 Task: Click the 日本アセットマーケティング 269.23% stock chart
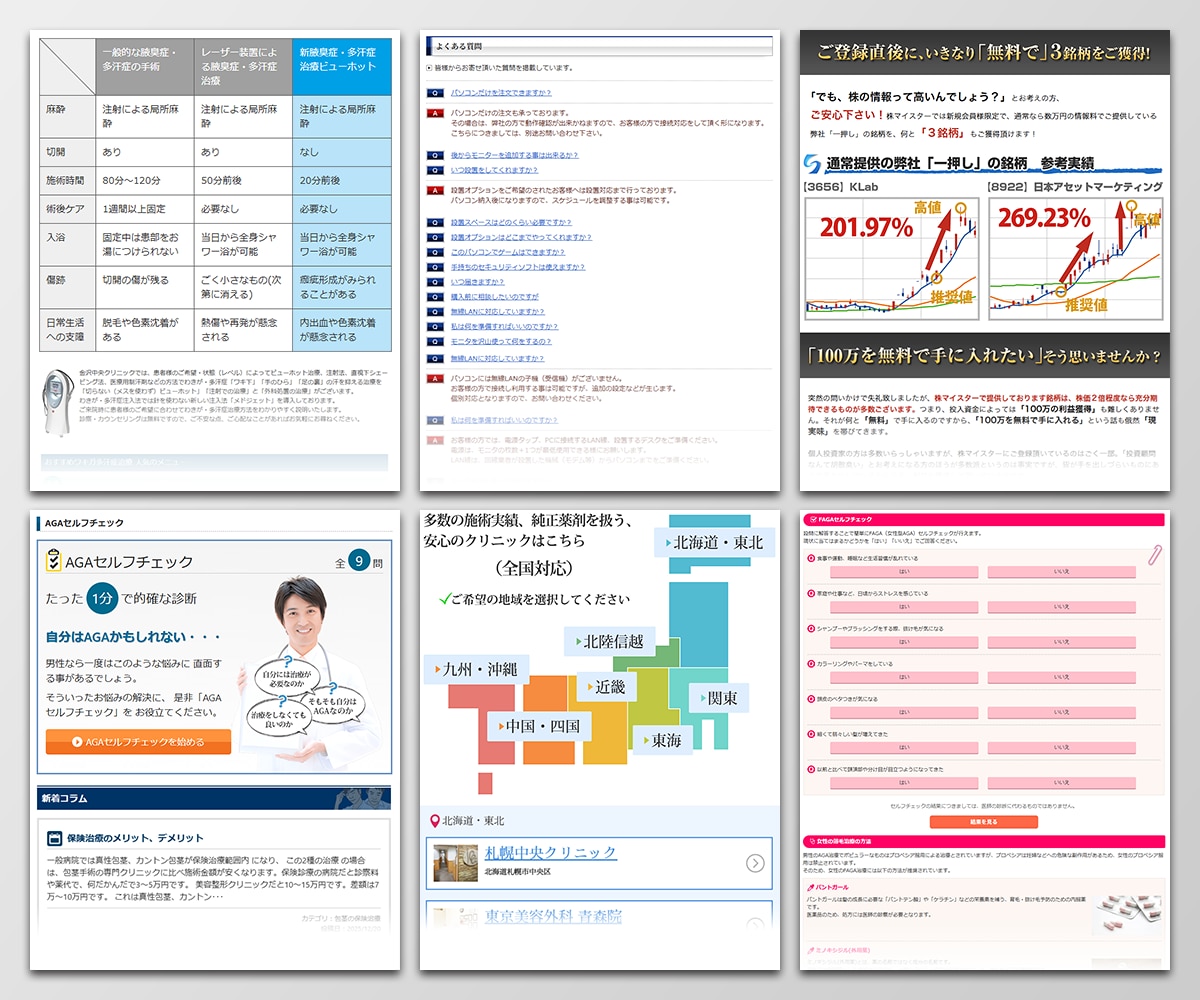1077,258
